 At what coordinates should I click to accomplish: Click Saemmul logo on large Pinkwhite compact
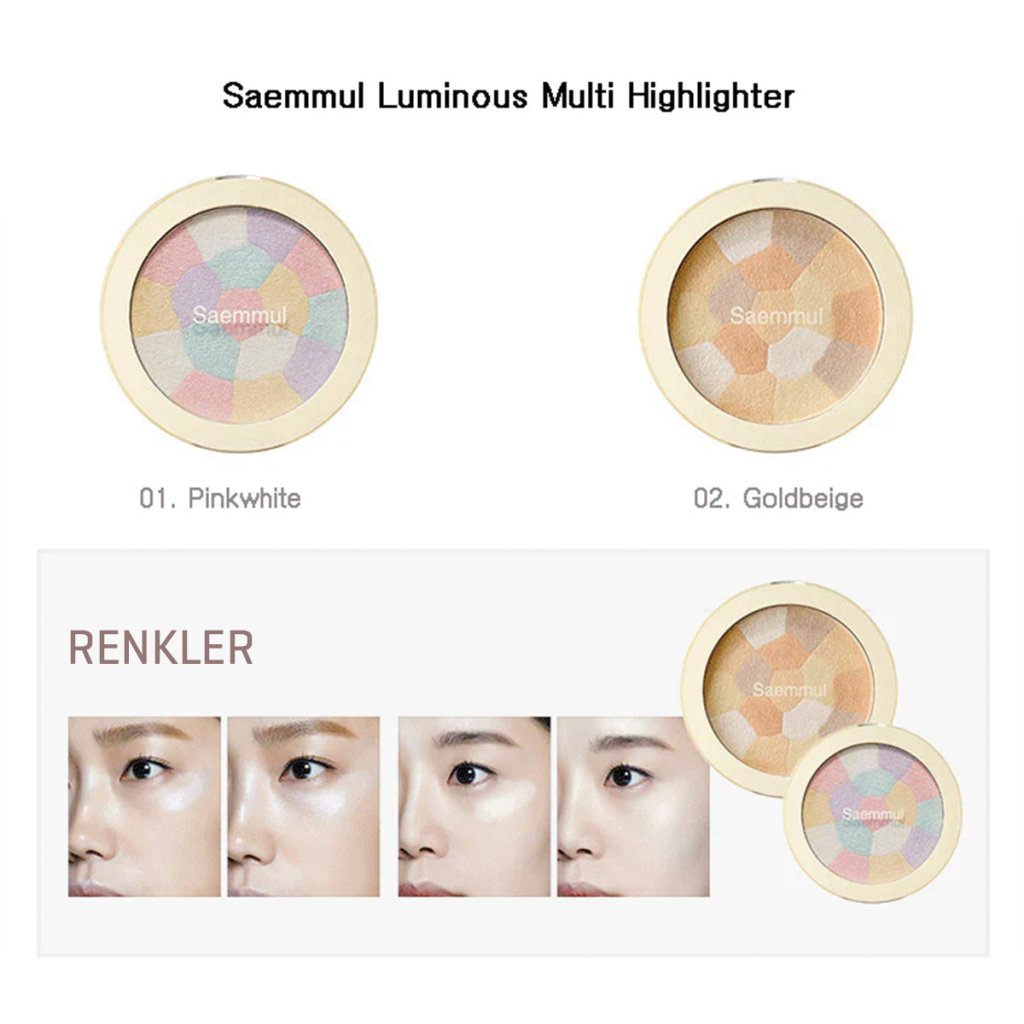pos(240,316)
